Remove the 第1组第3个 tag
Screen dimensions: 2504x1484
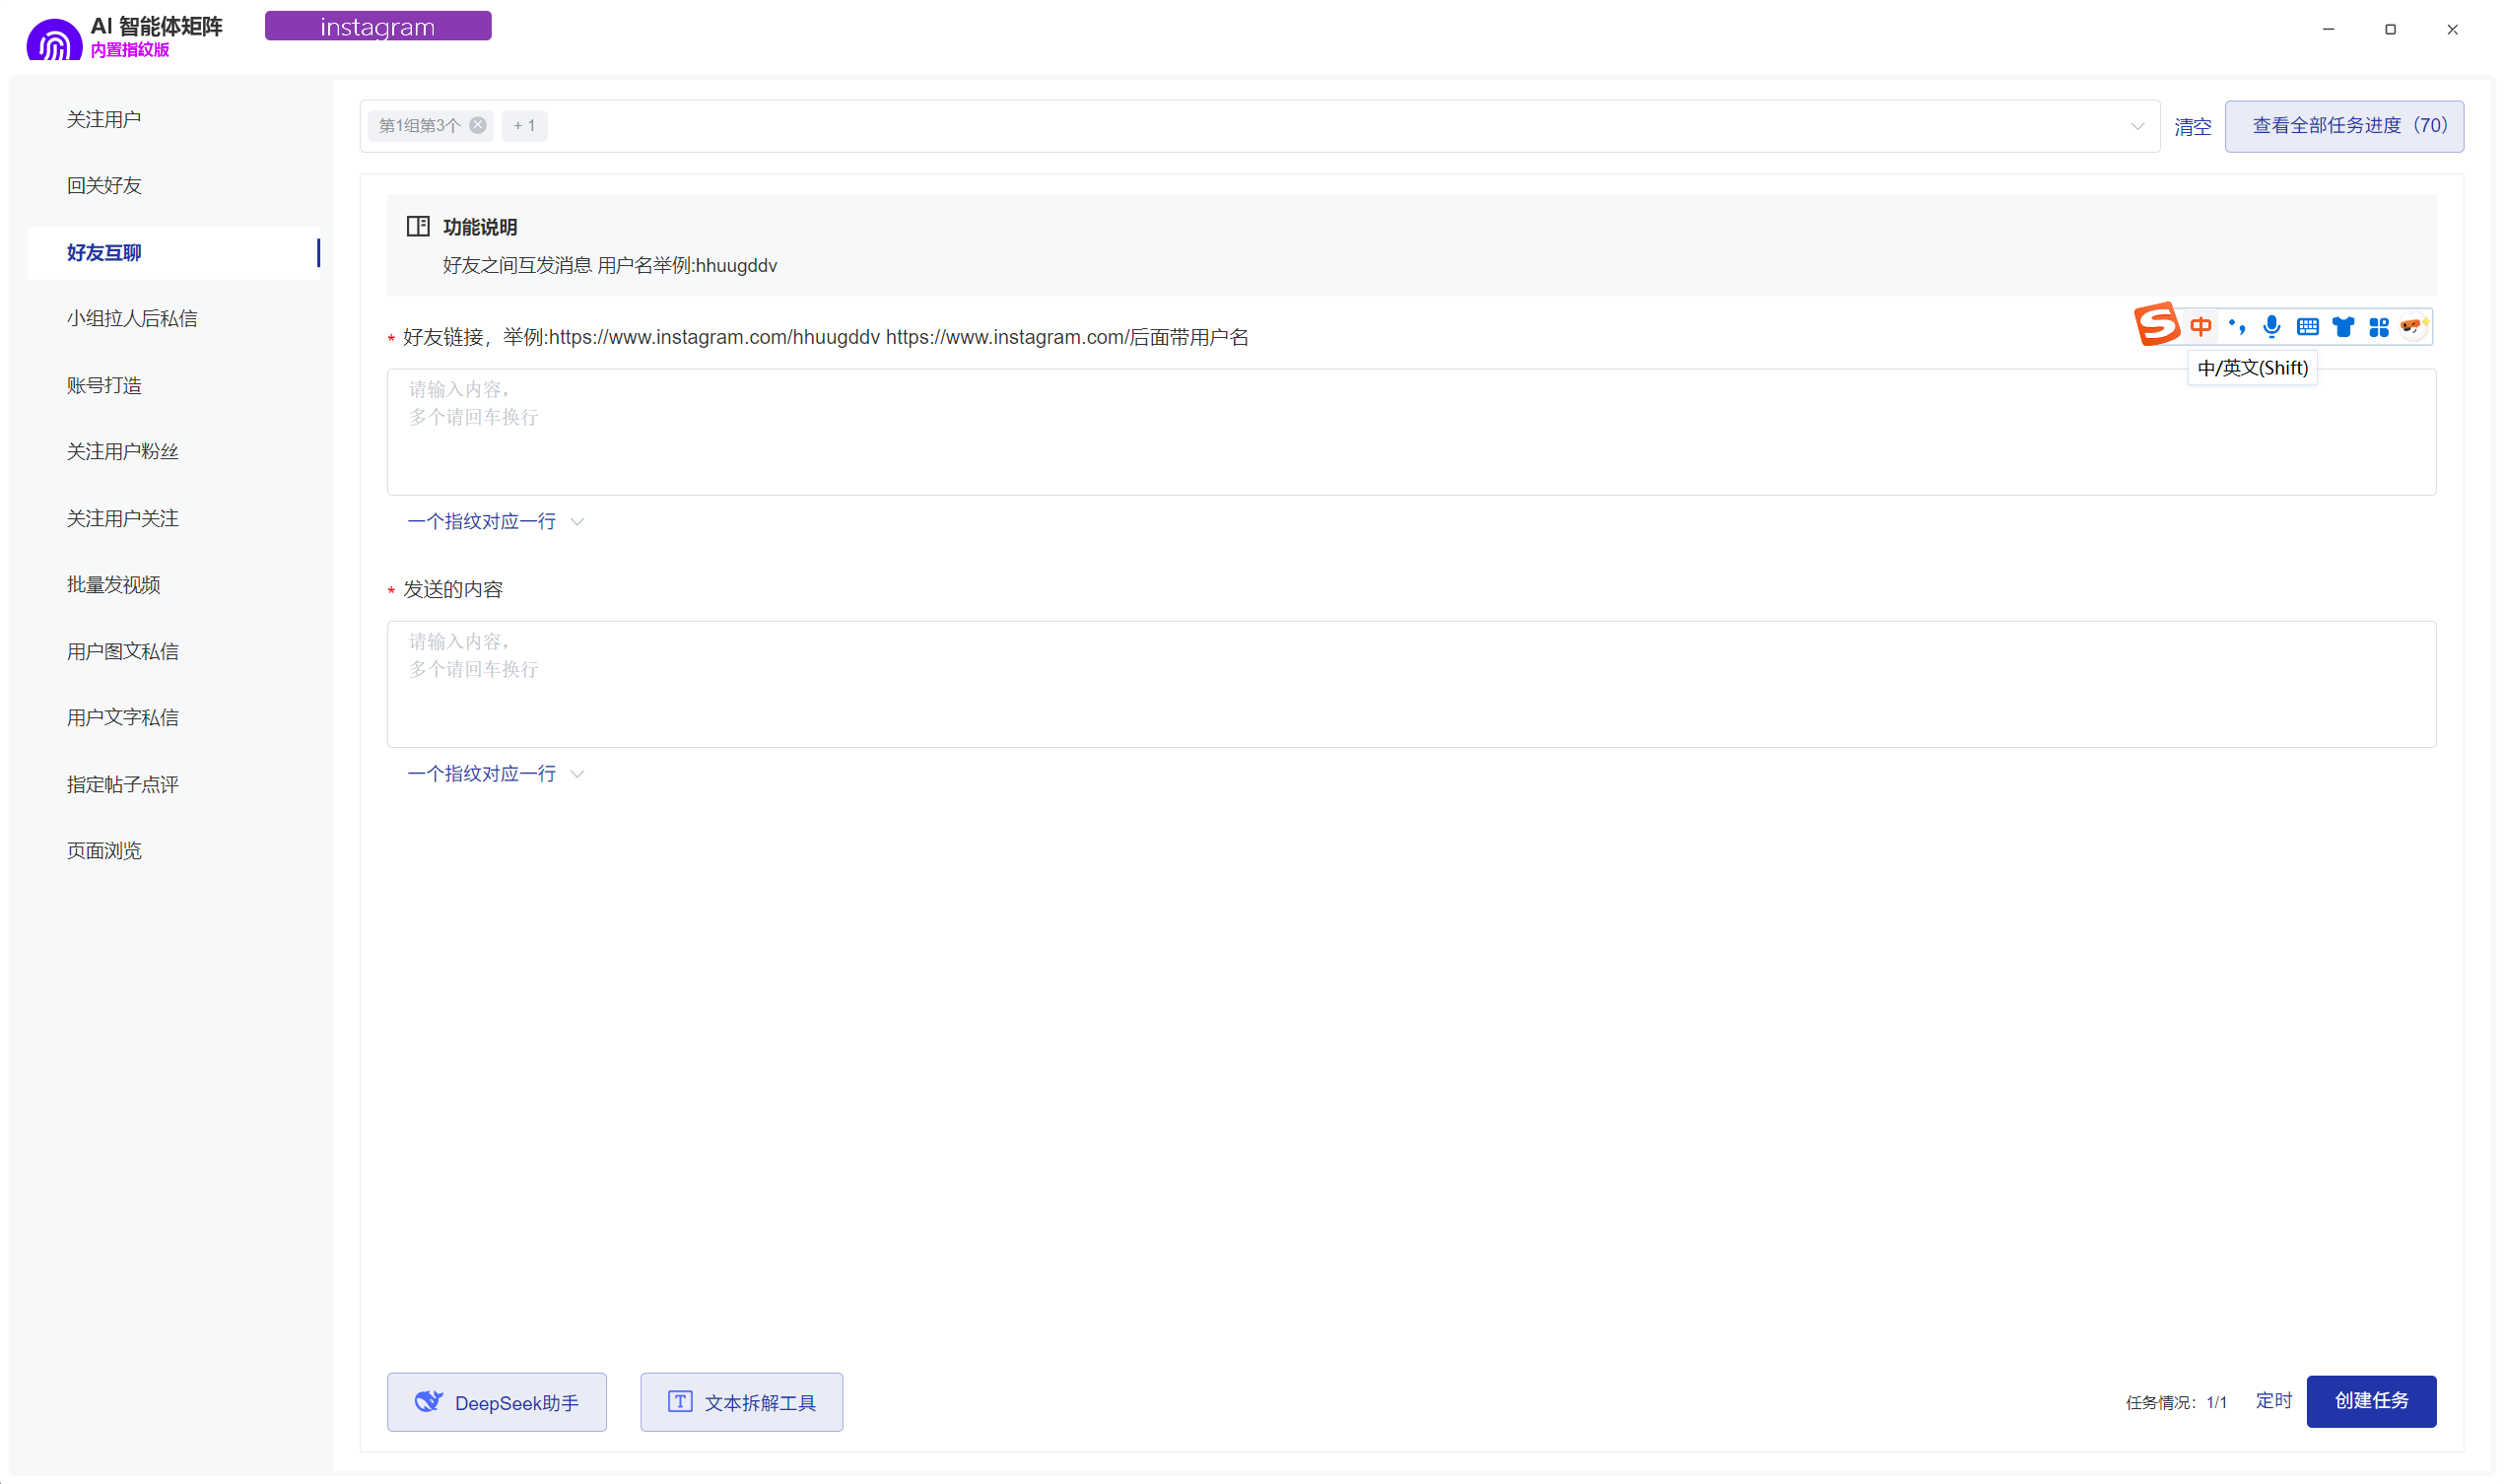[478, 125]
